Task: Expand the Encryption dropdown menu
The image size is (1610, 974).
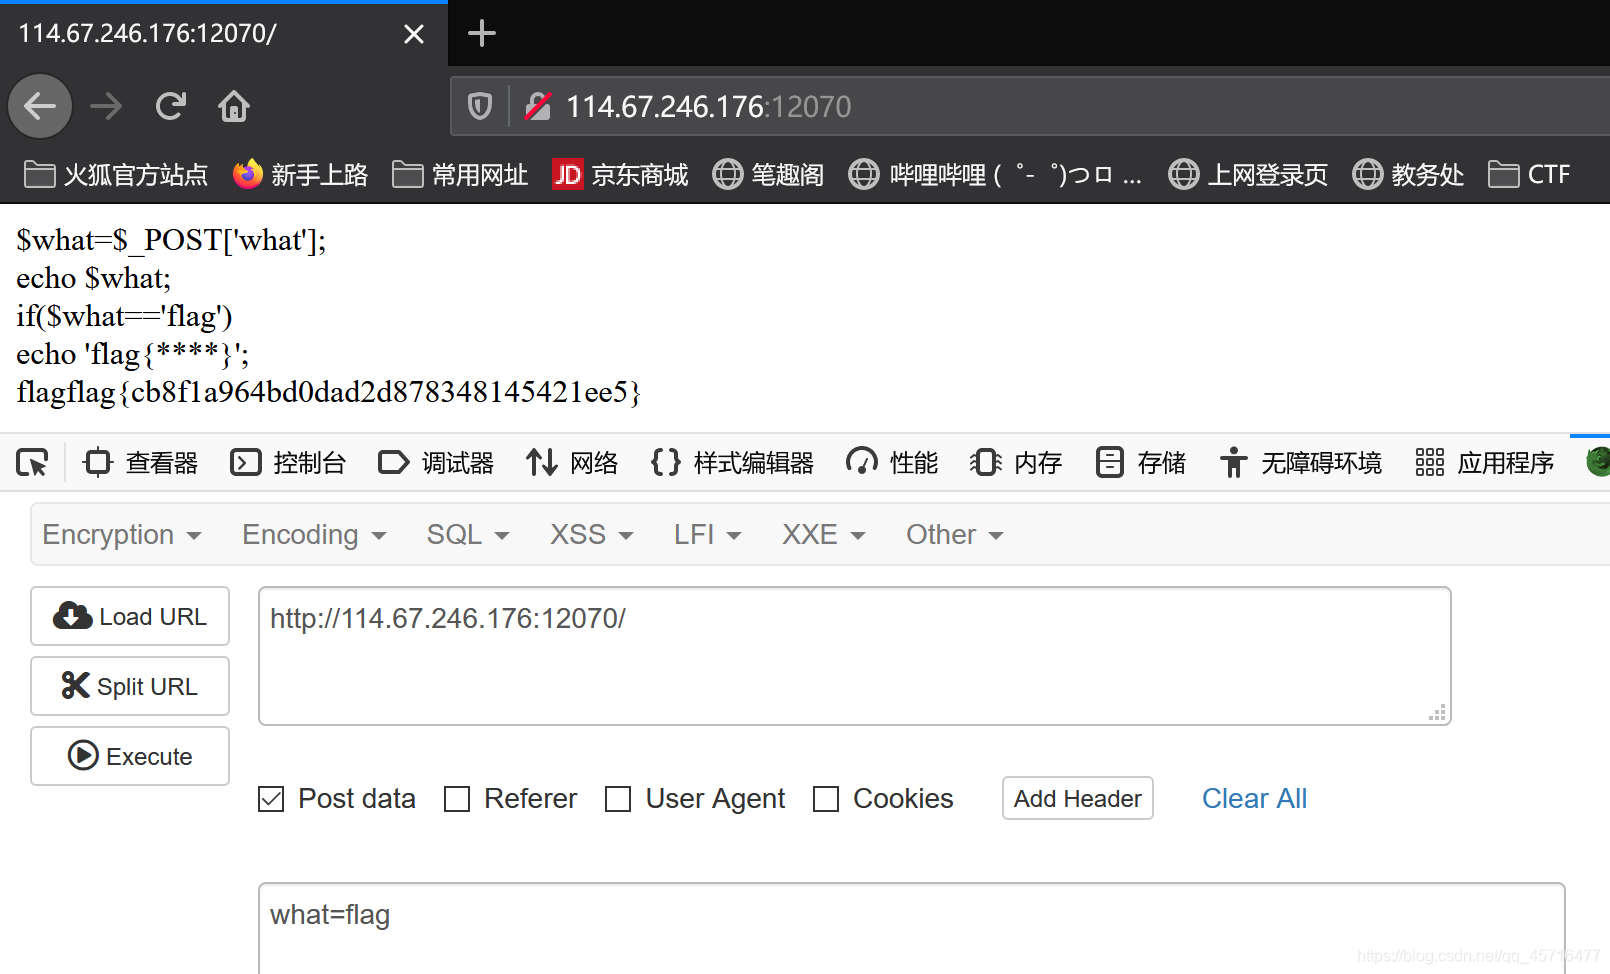Action: [x=122, y=535]
